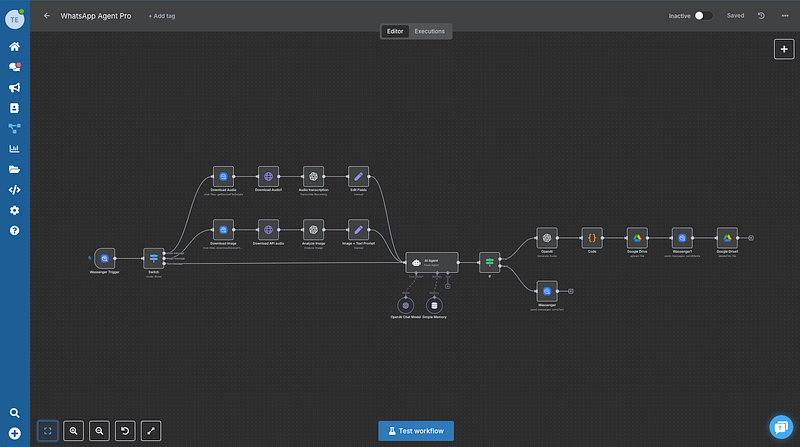Image resolution: width=800 pixels, height=447 pixels.
Task: Click the Audio transcription OpenAI node
Action: [x=313, y=177]
